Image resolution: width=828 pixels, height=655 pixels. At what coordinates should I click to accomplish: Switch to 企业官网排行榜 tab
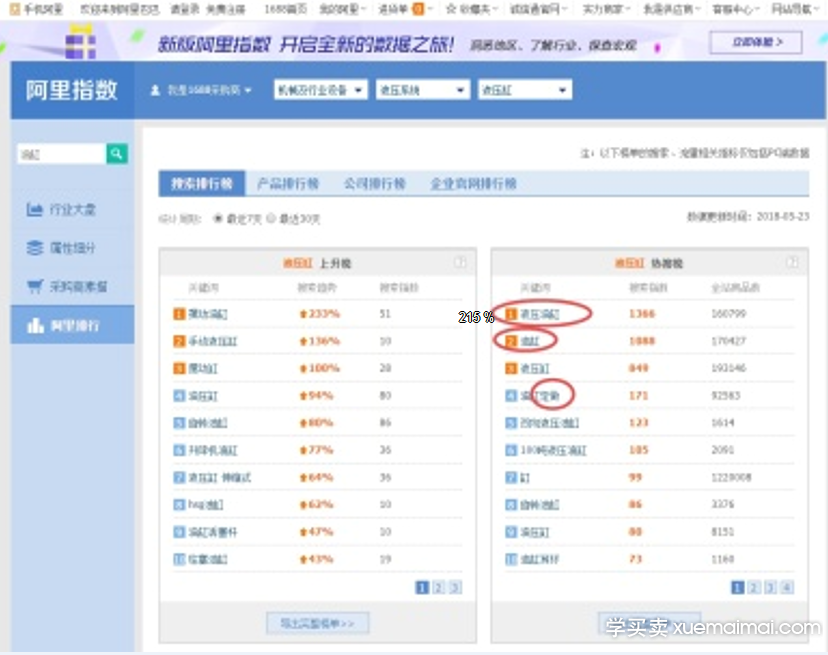(x=473, y=183)
